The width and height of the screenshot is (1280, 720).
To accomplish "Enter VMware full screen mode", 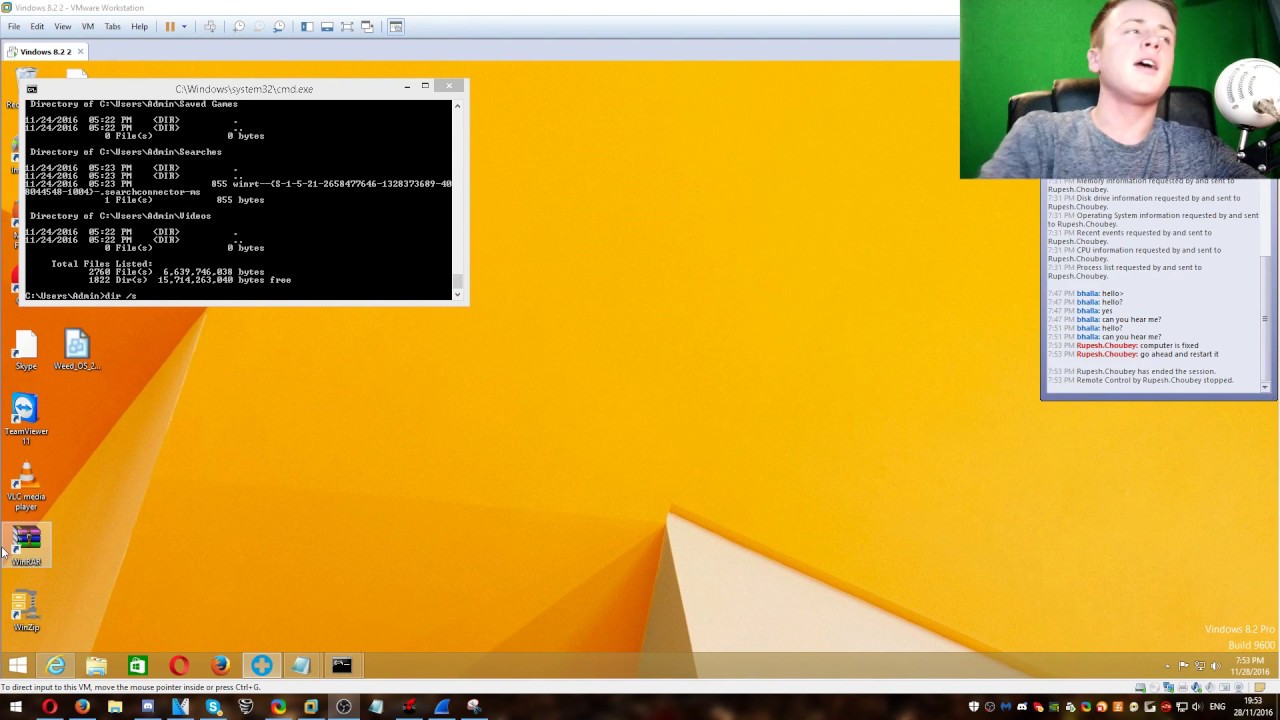I will [347, 27].
